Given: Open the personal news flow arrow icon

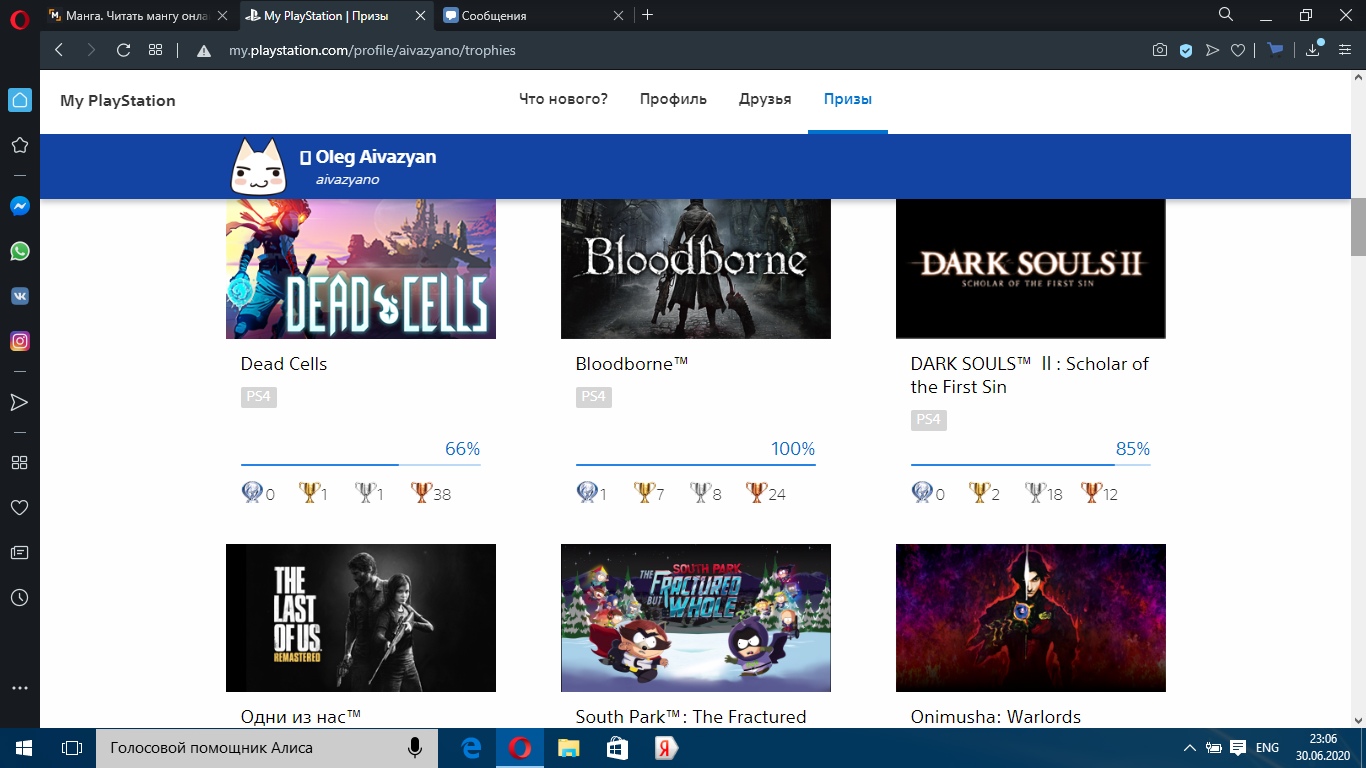Looking at the screenshot, I should [19, 402].
